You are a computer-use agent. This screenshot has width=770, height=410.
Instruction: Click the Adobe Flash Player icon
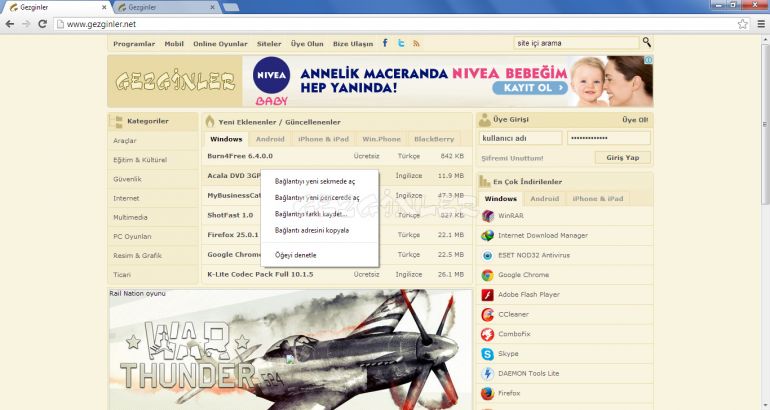488,295
